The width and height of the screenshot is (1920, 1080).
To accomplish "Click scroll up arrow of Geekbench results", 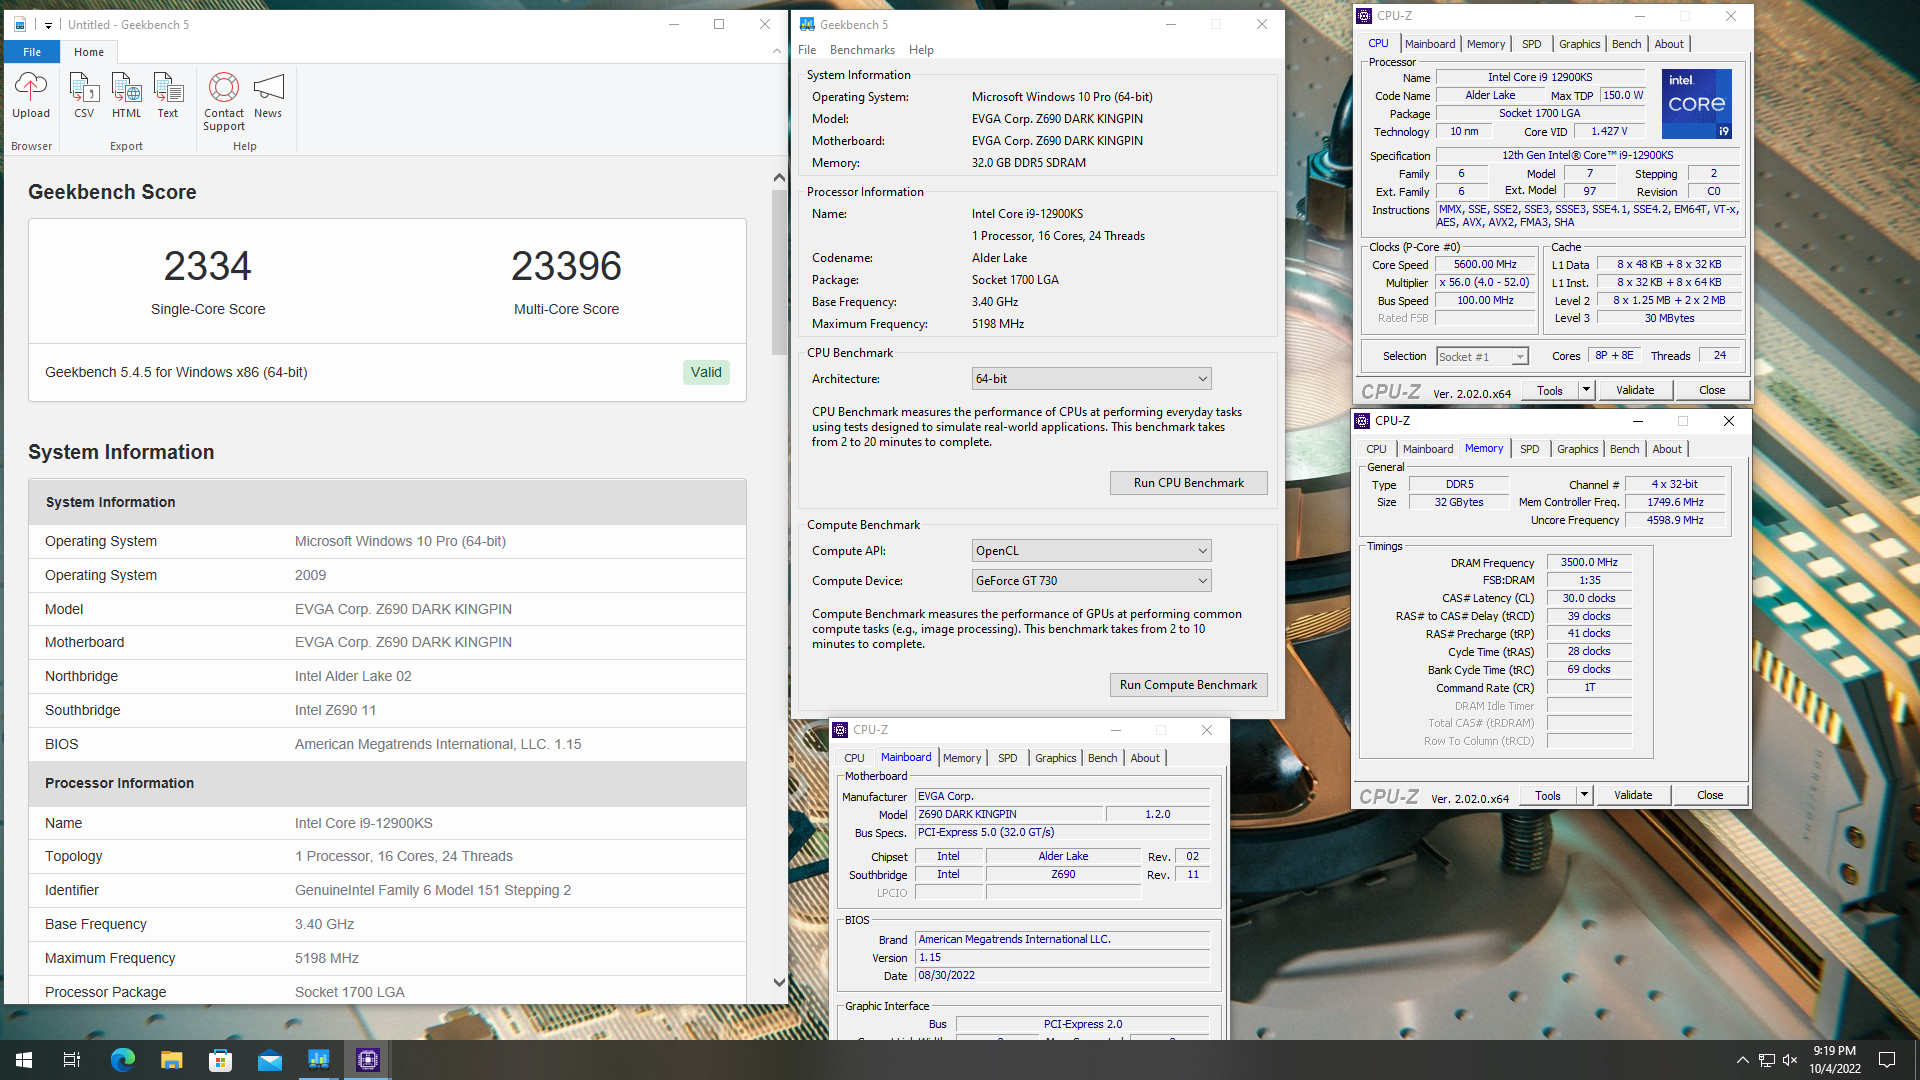I will (x=779, y=178).
